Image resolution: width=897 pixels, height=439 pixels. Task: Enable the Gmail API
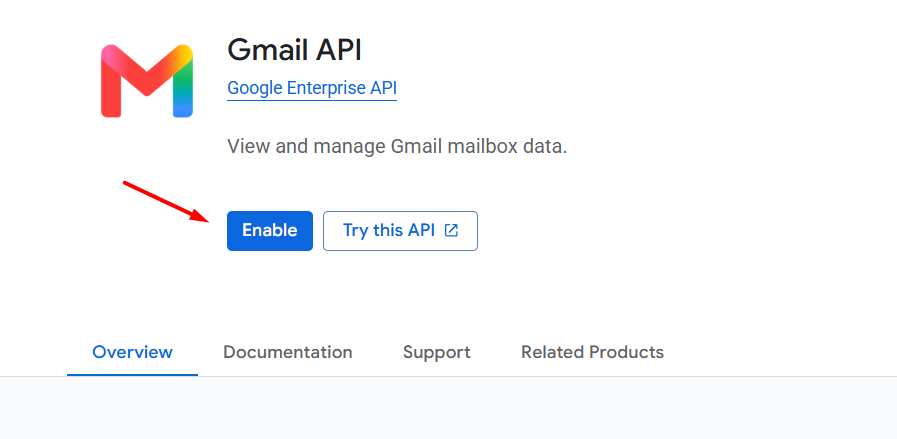coord(269,231)
